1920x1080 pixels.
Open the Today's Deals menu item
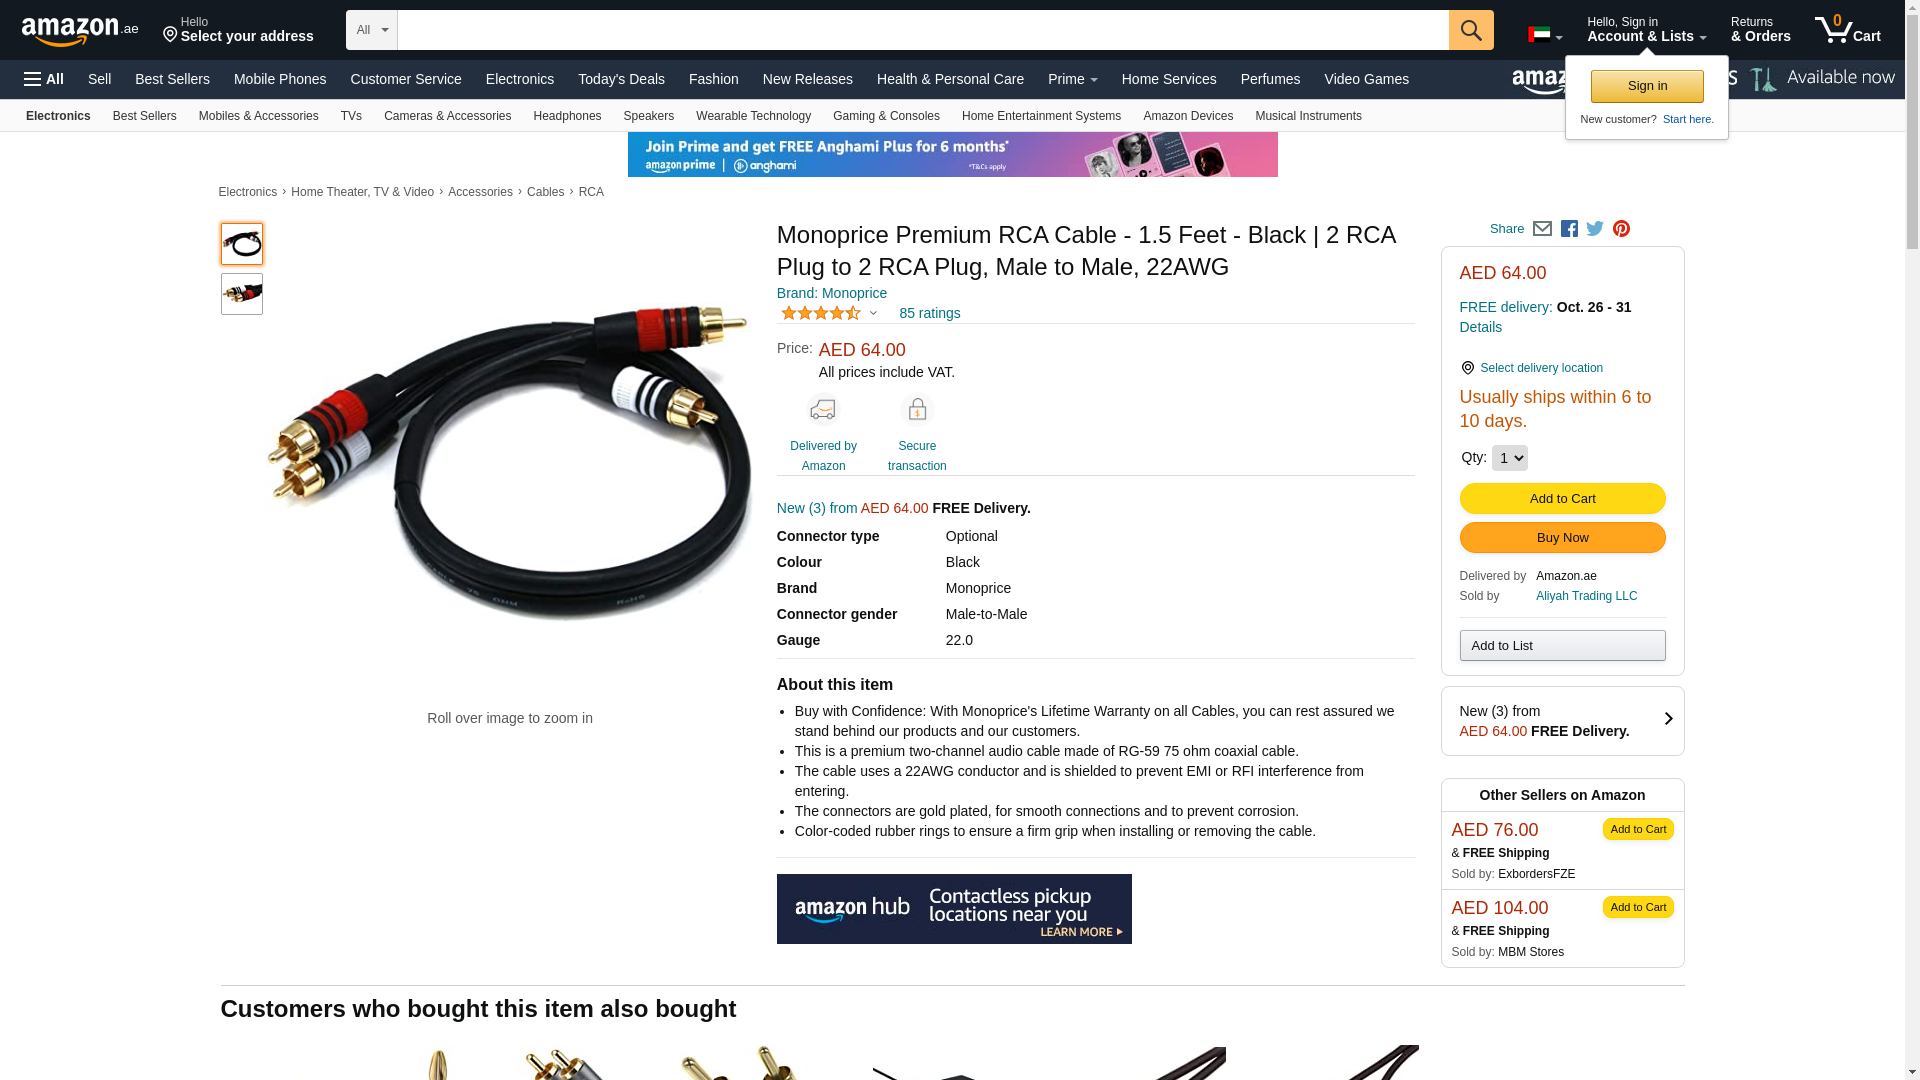pyautogui.click(x=621, y=79)
